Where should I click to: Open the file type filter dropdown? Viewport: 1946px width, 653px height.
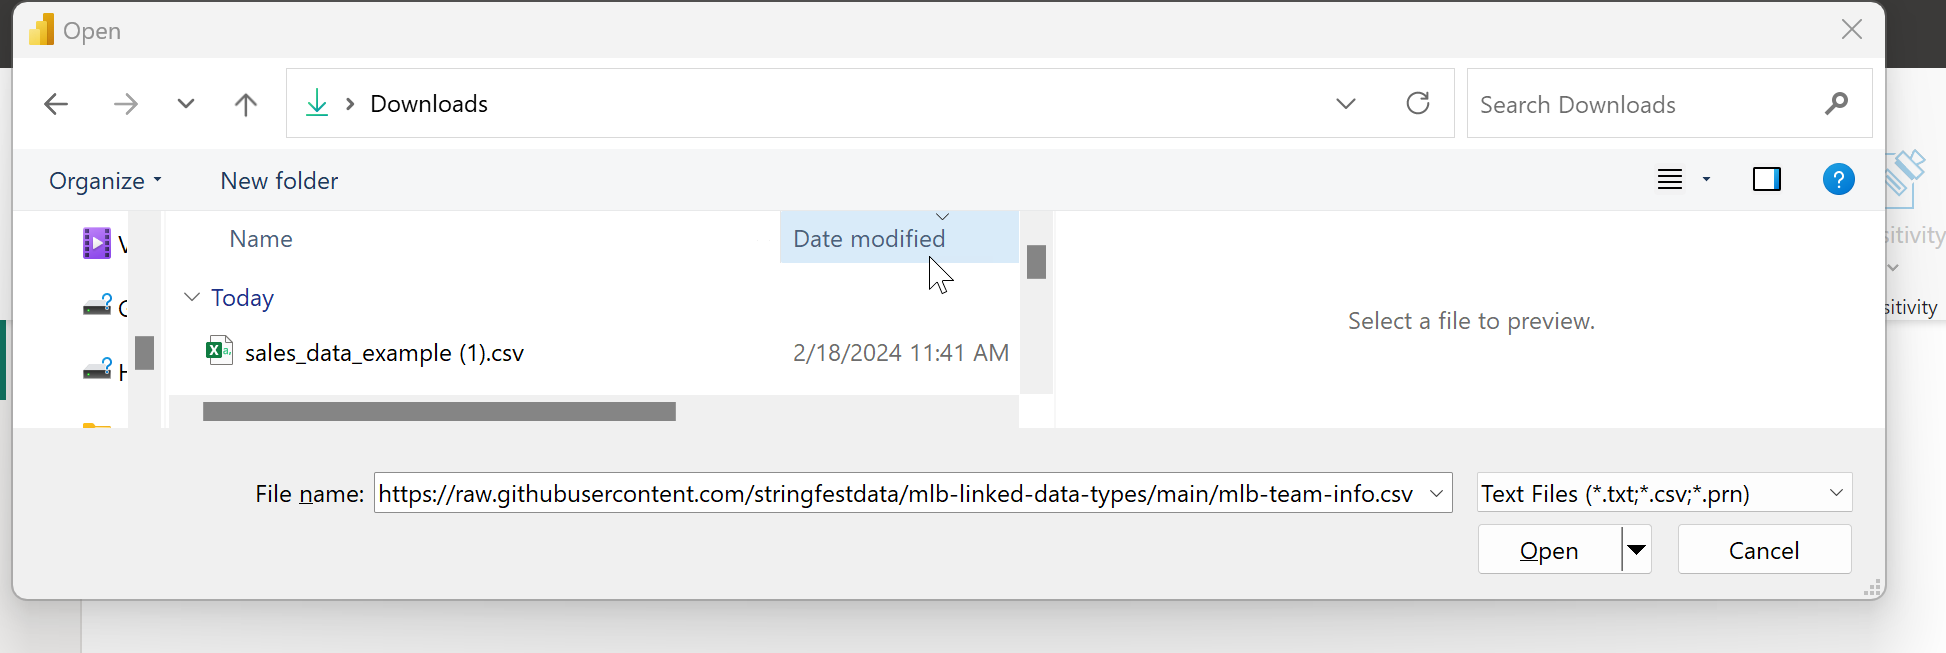click(1664, 493)
